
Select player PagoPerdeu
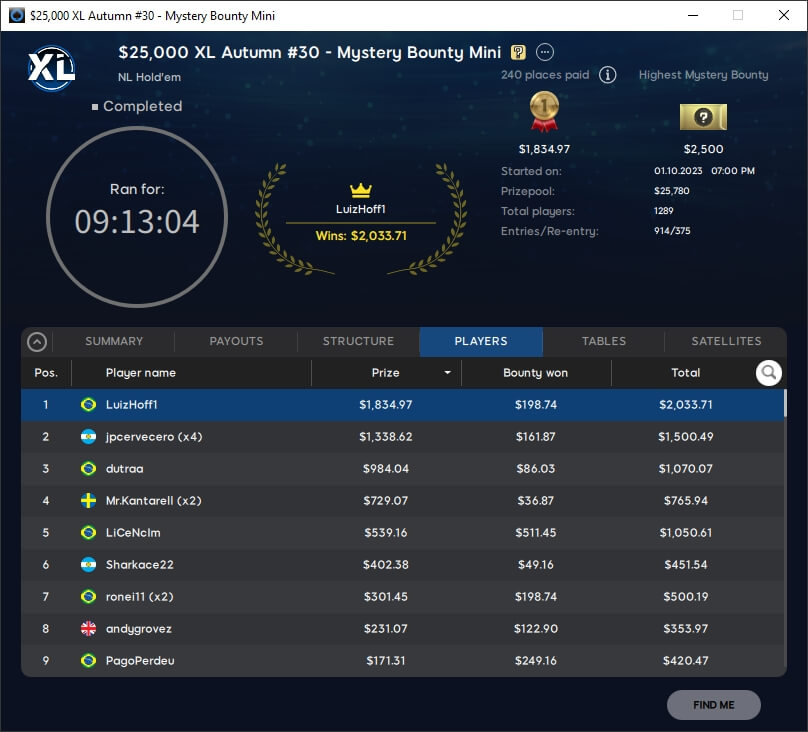point(140,660)
